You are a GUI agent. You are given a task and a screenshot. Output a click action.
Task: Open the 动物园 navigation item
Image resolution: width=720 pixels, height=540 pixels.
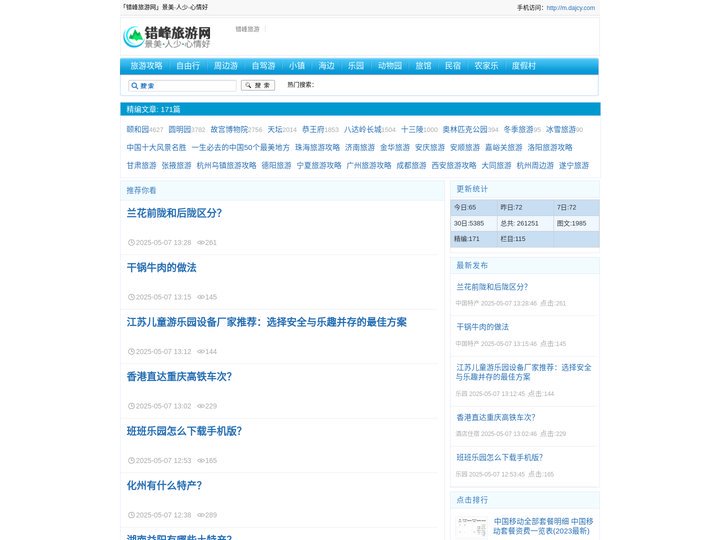point(390,66)
